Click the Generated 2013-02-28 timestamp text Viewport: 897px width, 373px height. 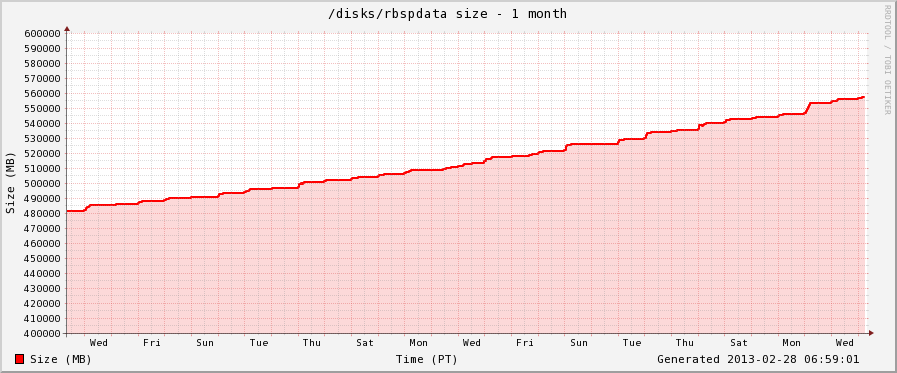[x=758, y=359]
